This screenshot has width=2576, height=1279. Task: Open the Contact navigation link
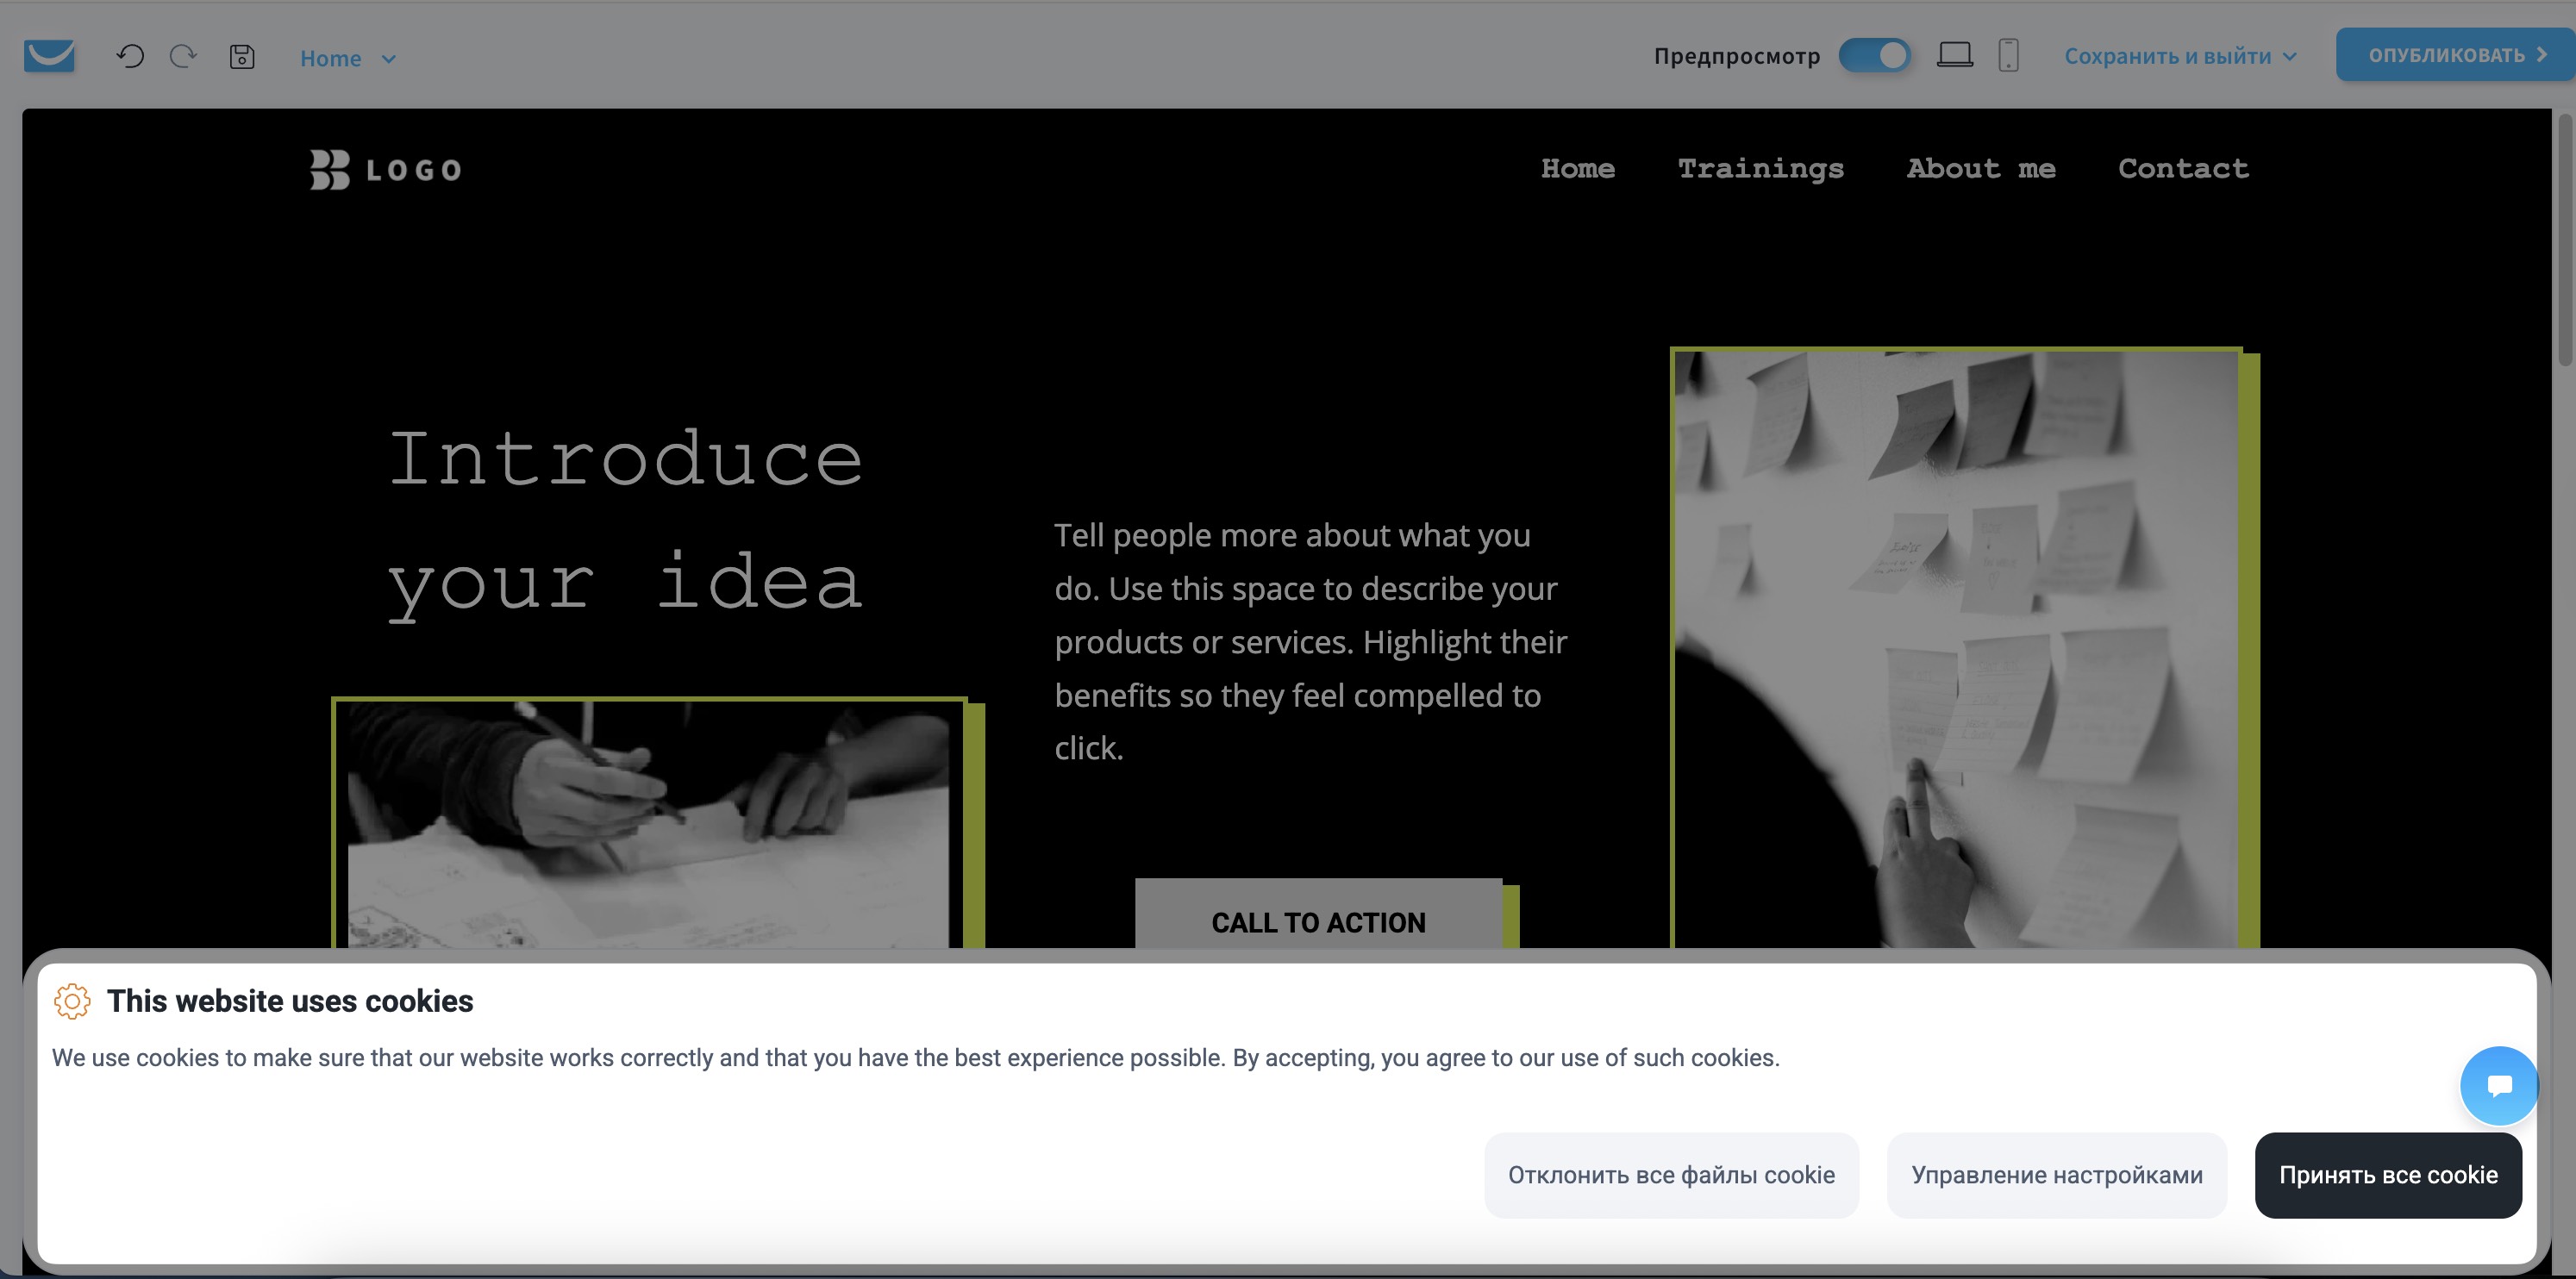[x=2183, y=169]
